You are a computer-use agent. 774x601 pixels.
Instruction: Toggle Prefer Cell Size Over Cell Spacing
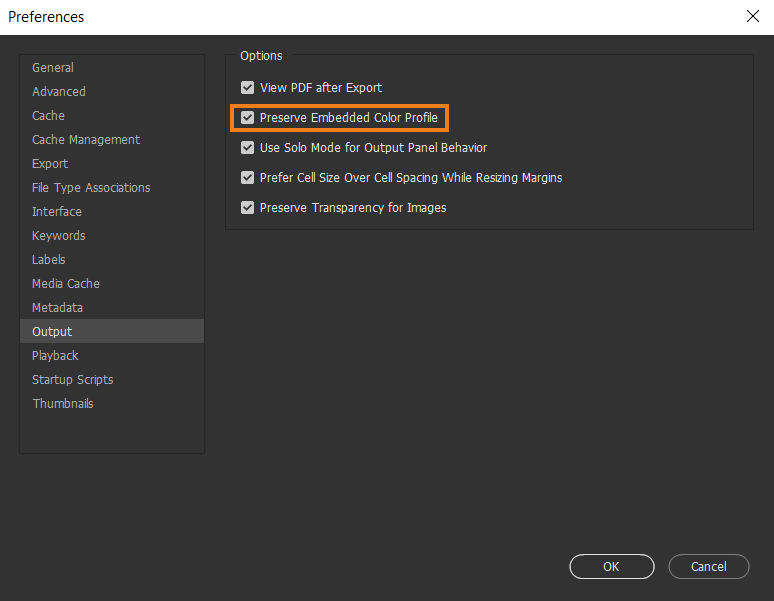point(247,178)
